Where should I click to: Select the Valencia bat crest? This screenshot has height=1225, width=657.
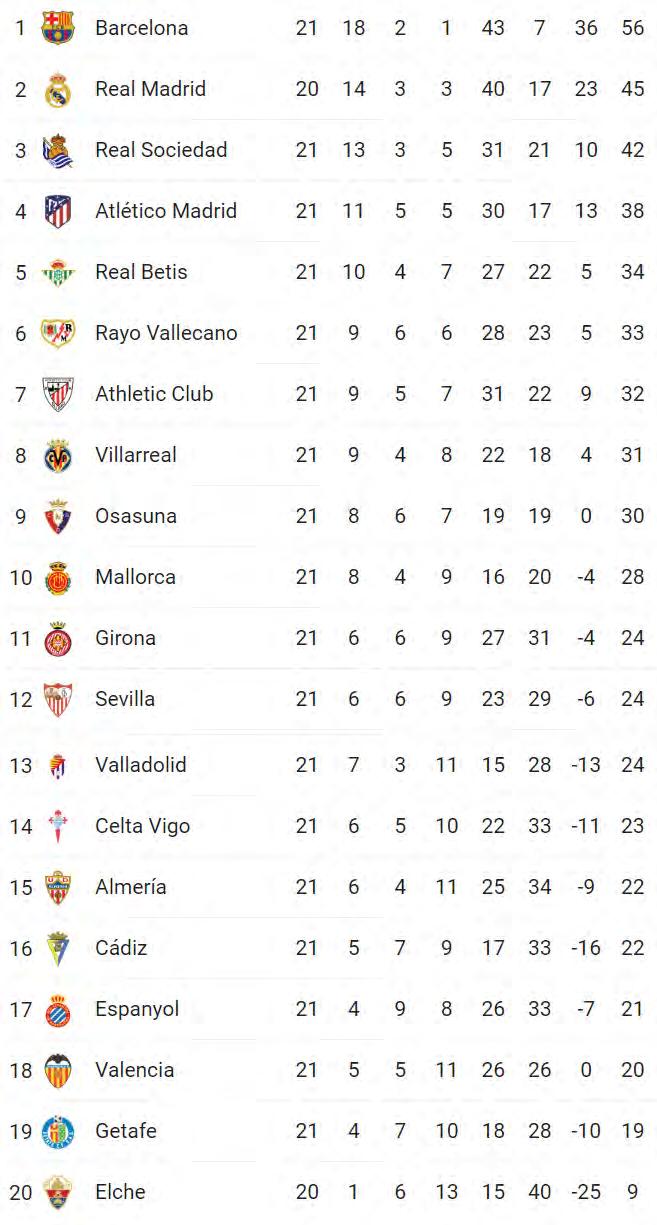pyautogui.click(x=58, y=1070)
